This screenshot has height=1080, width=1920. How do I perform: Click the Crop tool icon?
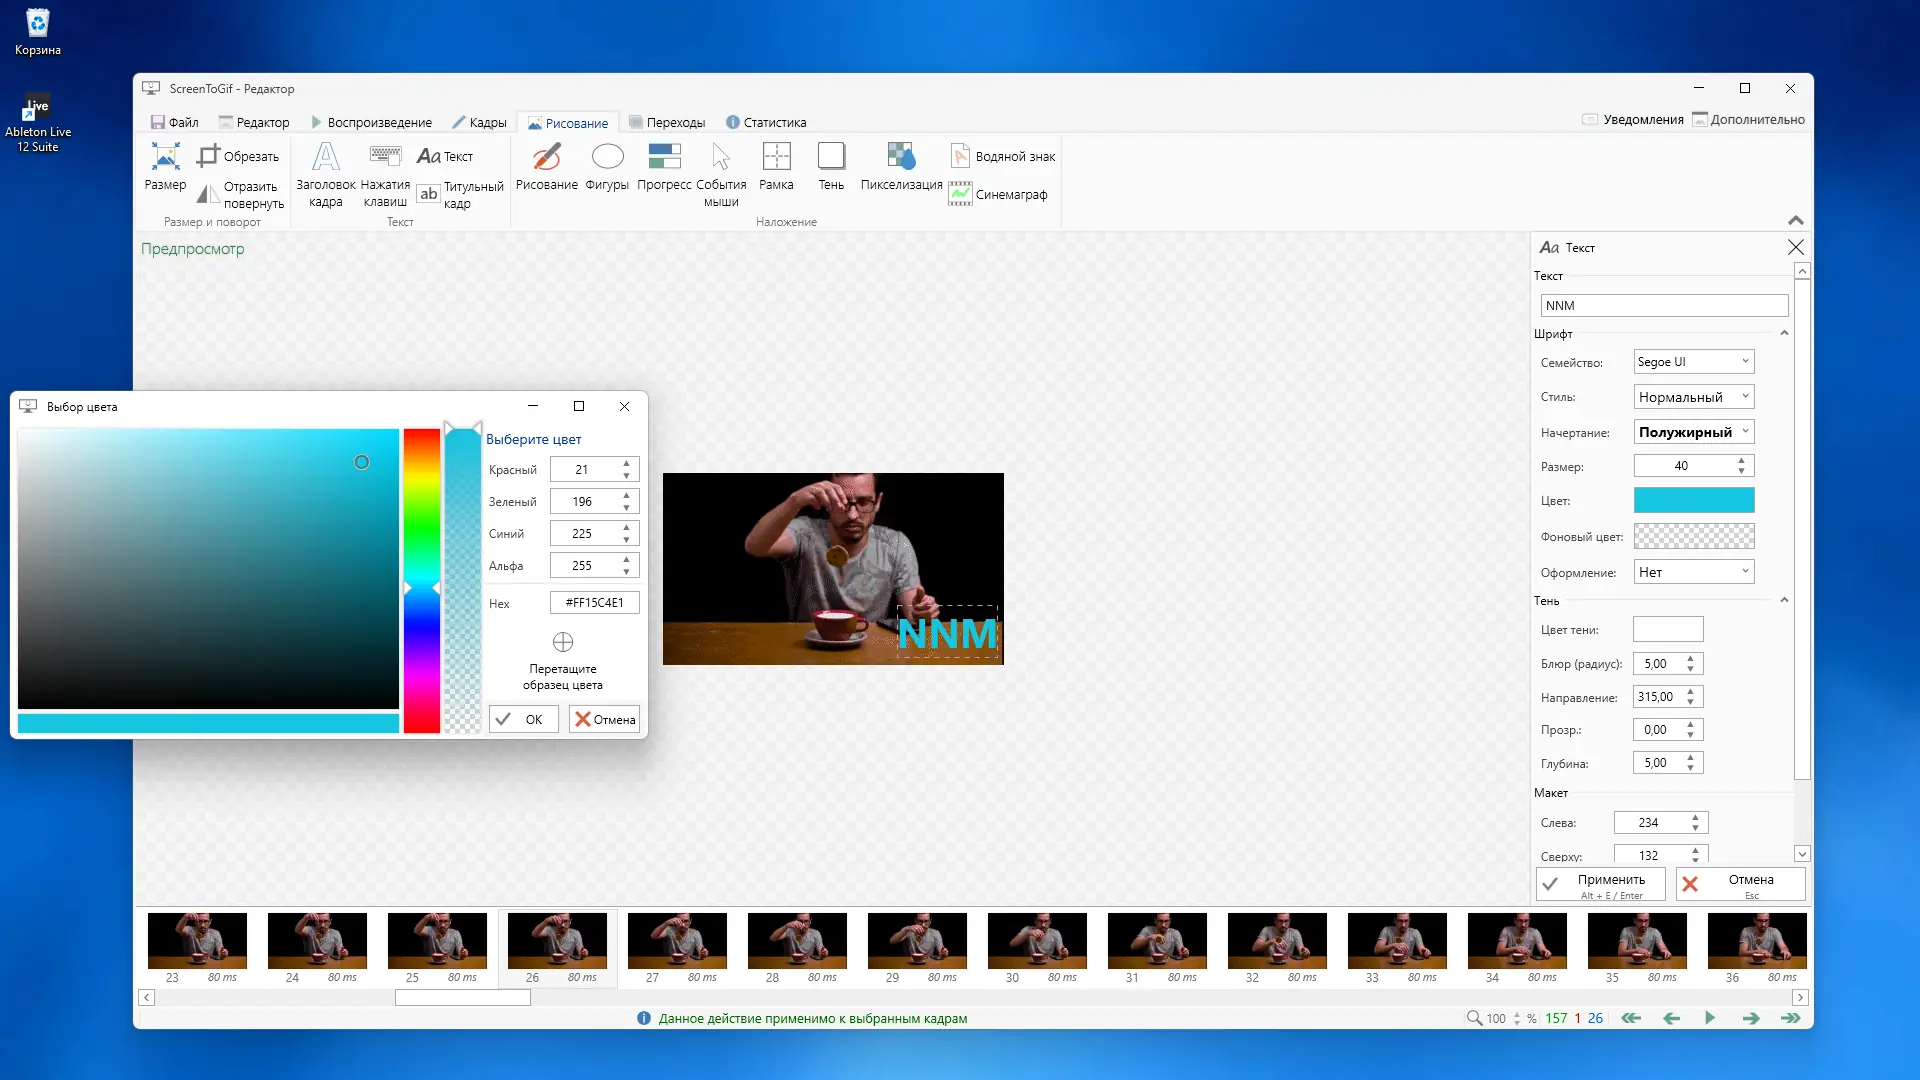coord(208,156)
